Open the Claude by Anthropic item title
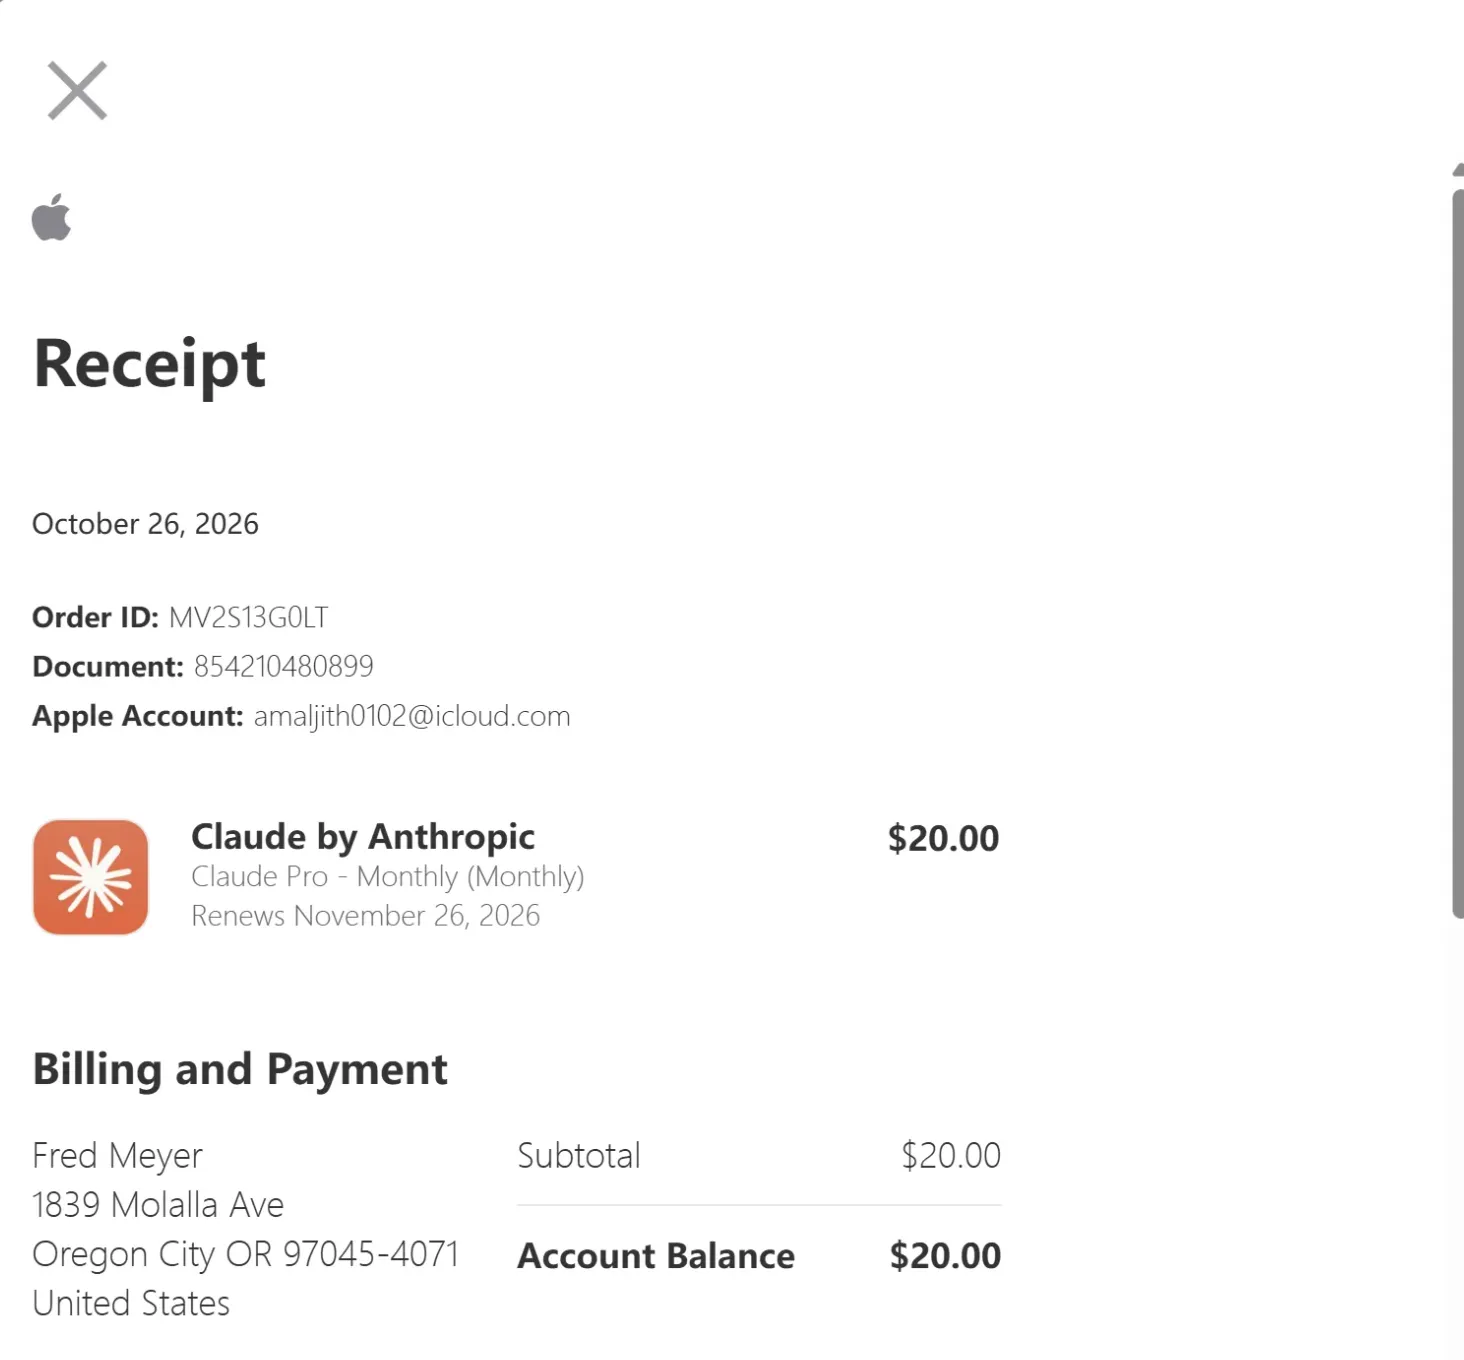The width and height of the screenshot is (1464, 1360). (x=363, y=836)
